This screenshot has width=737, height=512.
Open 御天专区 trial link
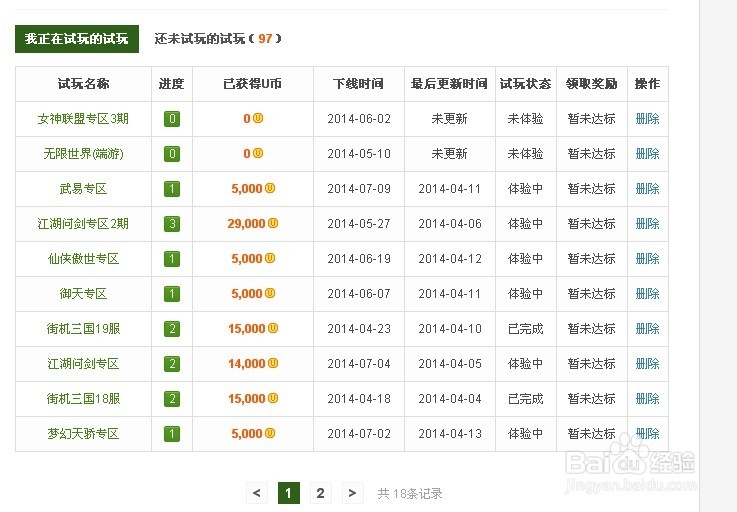coord(83,294)
